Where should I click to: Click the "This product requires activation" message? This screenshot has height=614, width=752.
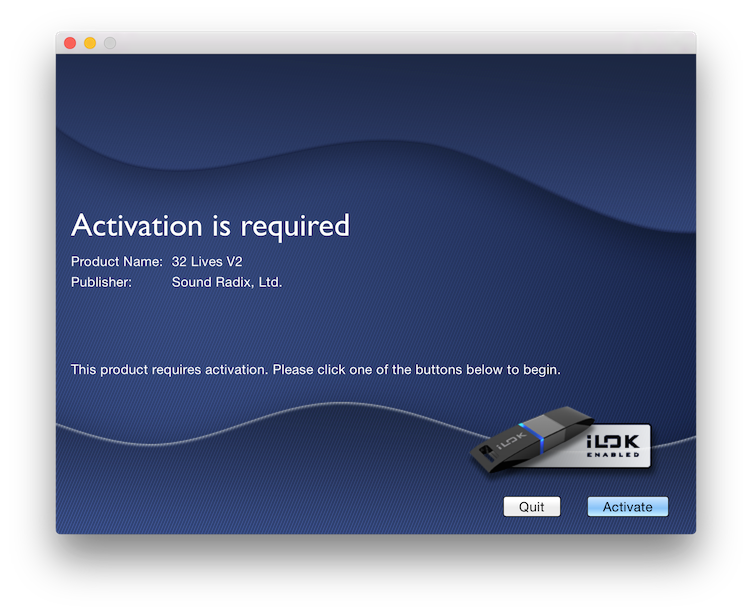316,370
